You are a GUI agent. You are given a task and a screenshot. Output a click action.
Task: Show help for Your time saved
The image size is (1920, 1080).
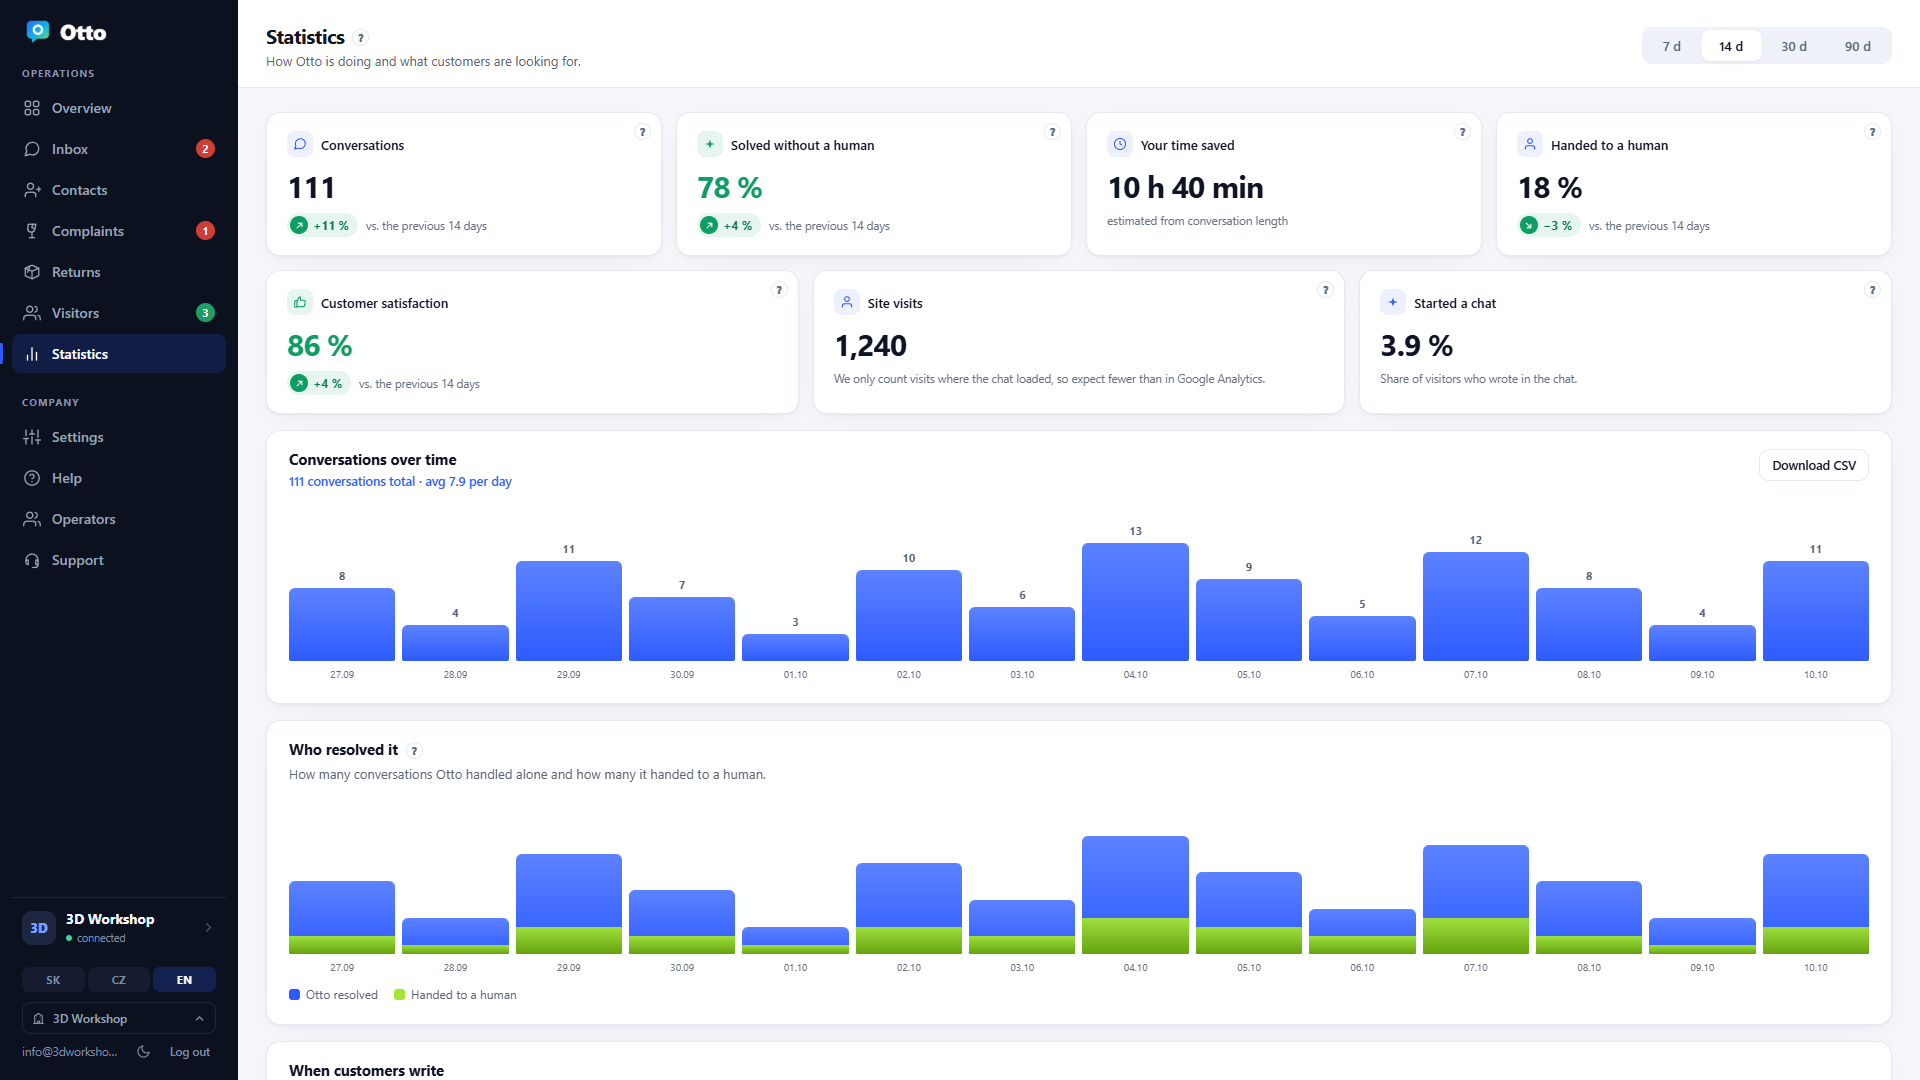coord(1462,132)
